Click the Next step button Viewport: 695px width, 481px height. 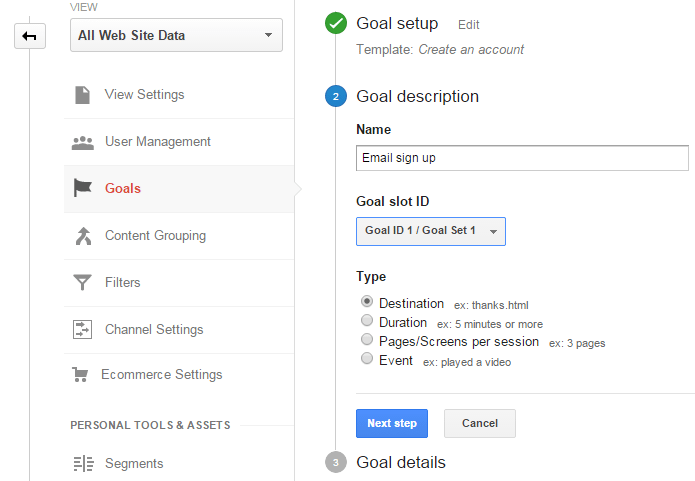click(x=392, y=423)
